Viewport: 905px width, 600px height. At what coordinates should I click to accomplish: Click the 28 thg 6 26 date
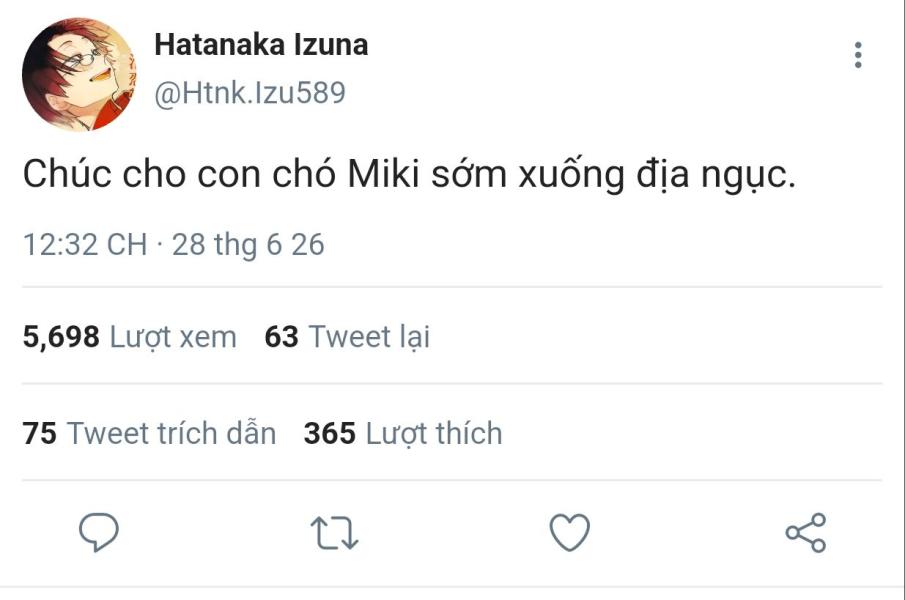pyautogui.click(x=248, y=245)
